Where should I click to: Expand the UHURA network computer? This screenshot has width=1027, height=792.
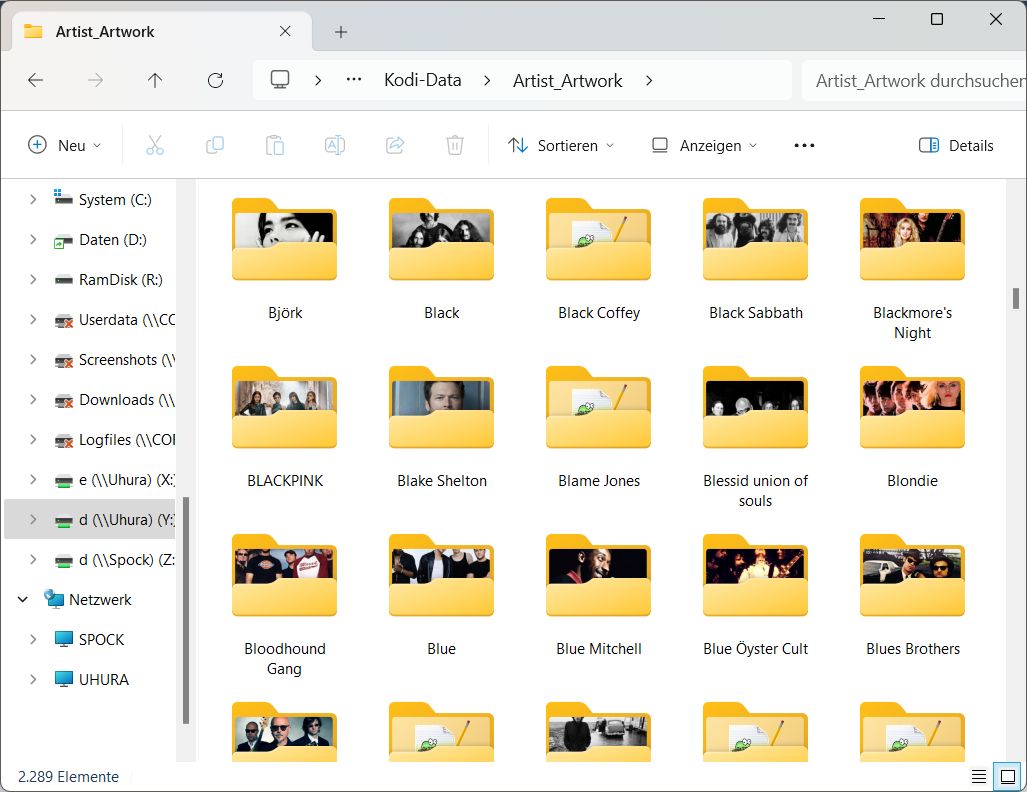[33, 679]
